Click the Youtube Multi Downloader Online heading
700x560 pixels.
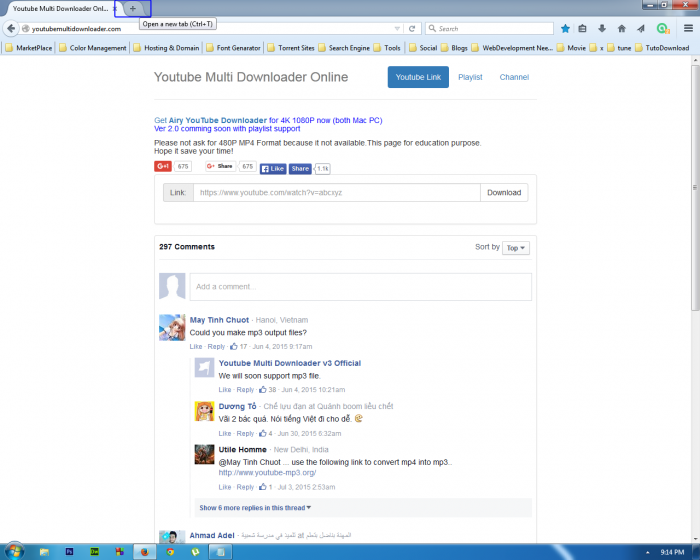251,77
